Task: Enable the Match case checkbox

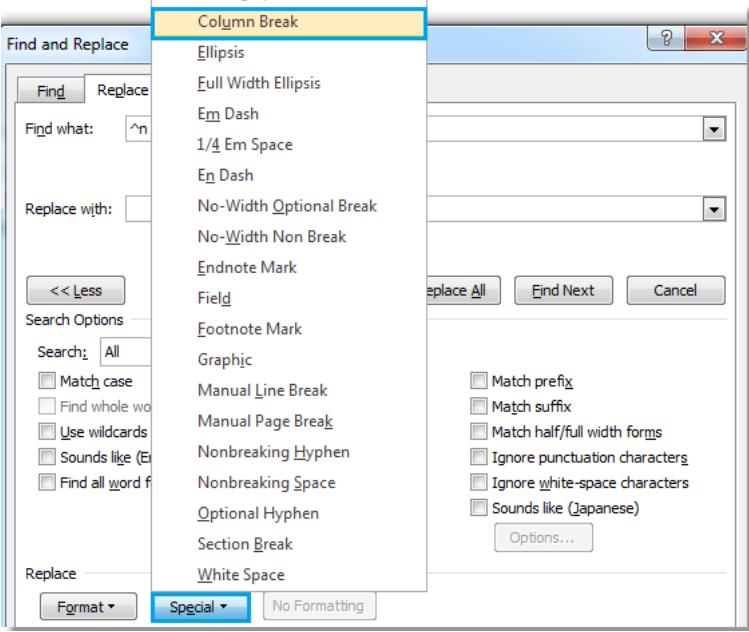Action: coord(47,381)
